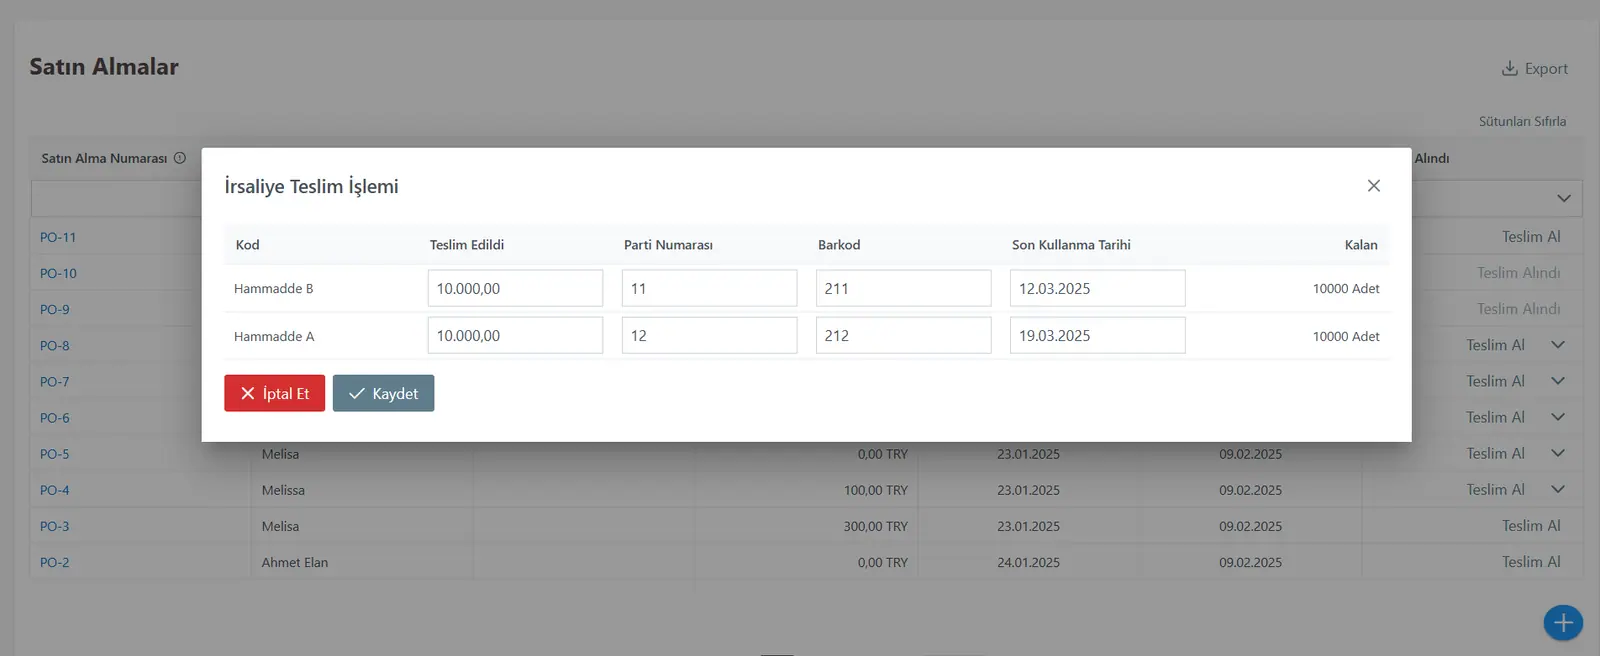The width and height of the screenshot is (1600, 656).
Task: Save delivery with the Kaydet button
Action: (x=383, y=393)
